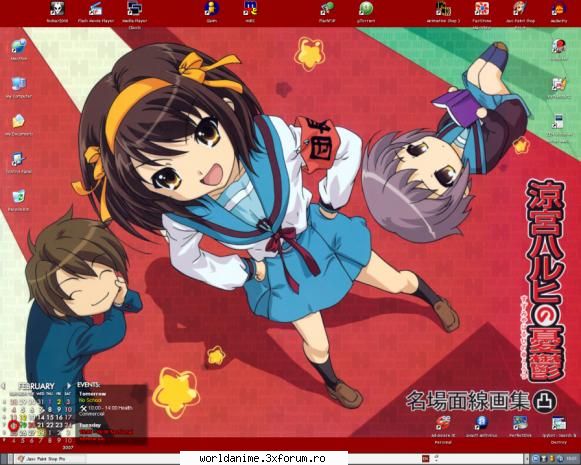This screenshot has width=581, height=465.
Task: Open the '10:00 - 14:00 Health Commercial' event
Action: click(x=106, y=410)
